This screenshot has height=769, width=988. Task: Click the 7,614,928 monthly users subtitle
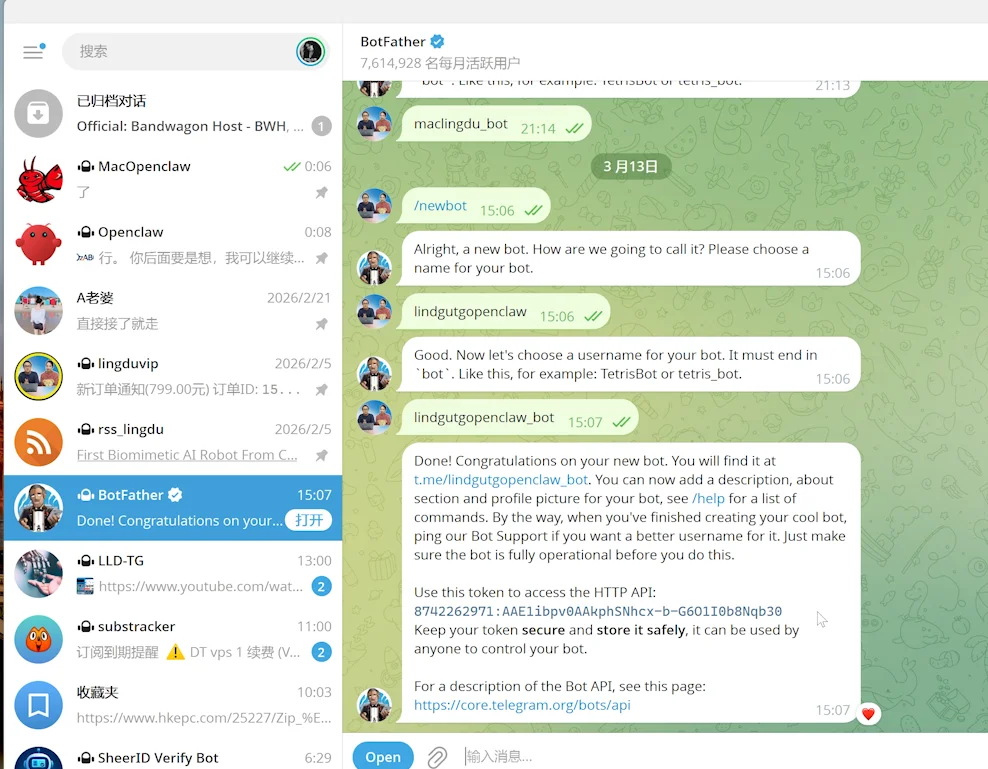tap(440, 63)
